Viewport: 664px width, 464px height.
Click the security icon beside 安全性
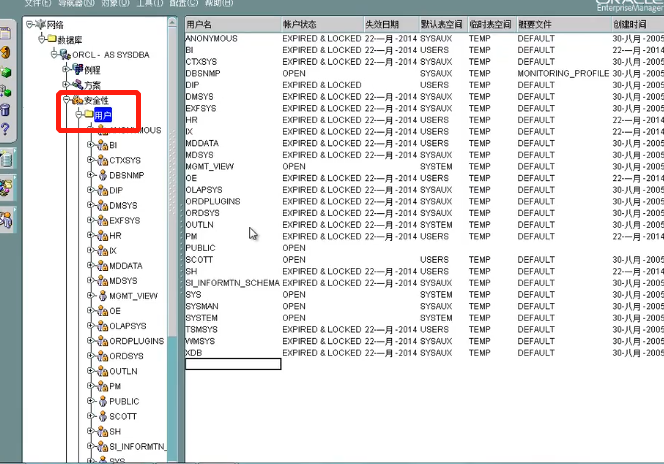pyautogui.click(x=77, y=100)
